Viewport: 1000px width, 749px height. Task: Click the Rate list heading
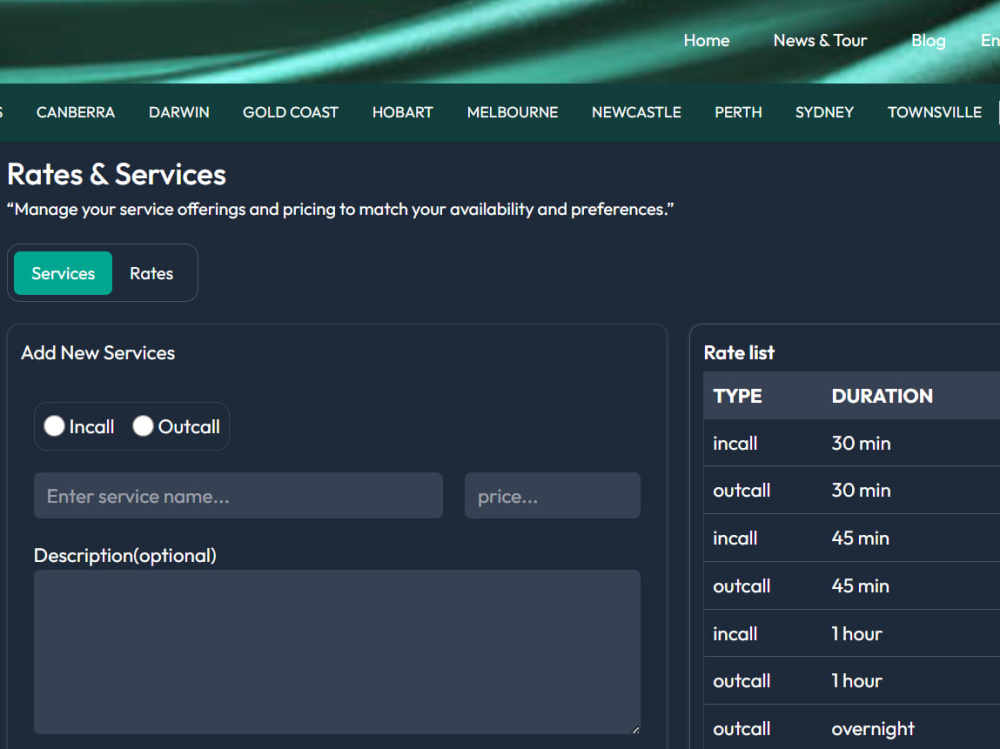click(x=739, y=353)
